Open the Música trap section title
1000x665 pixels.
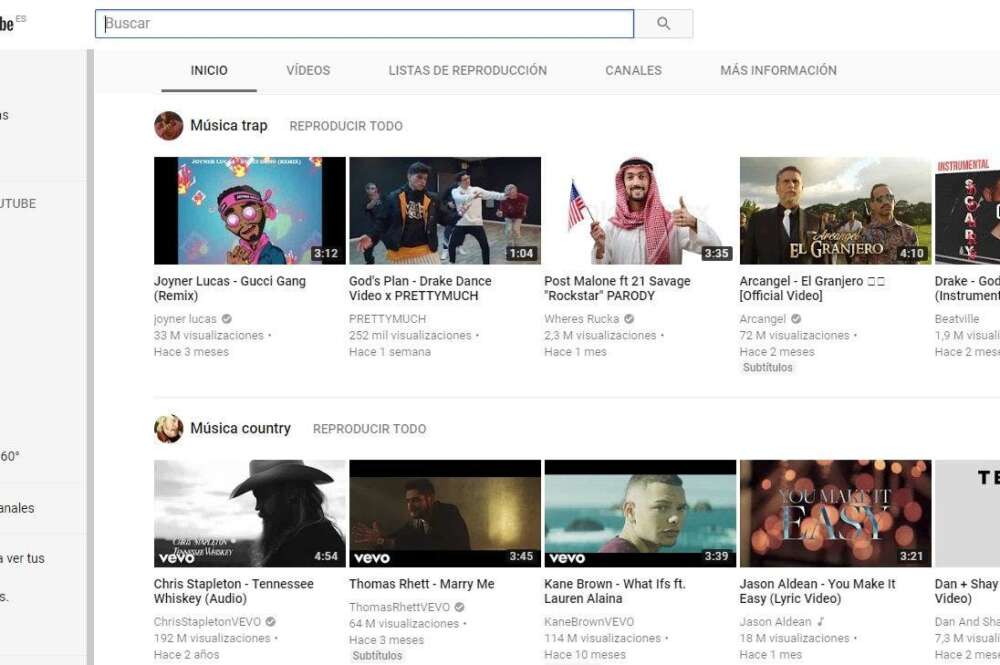[x=229, y=126]
